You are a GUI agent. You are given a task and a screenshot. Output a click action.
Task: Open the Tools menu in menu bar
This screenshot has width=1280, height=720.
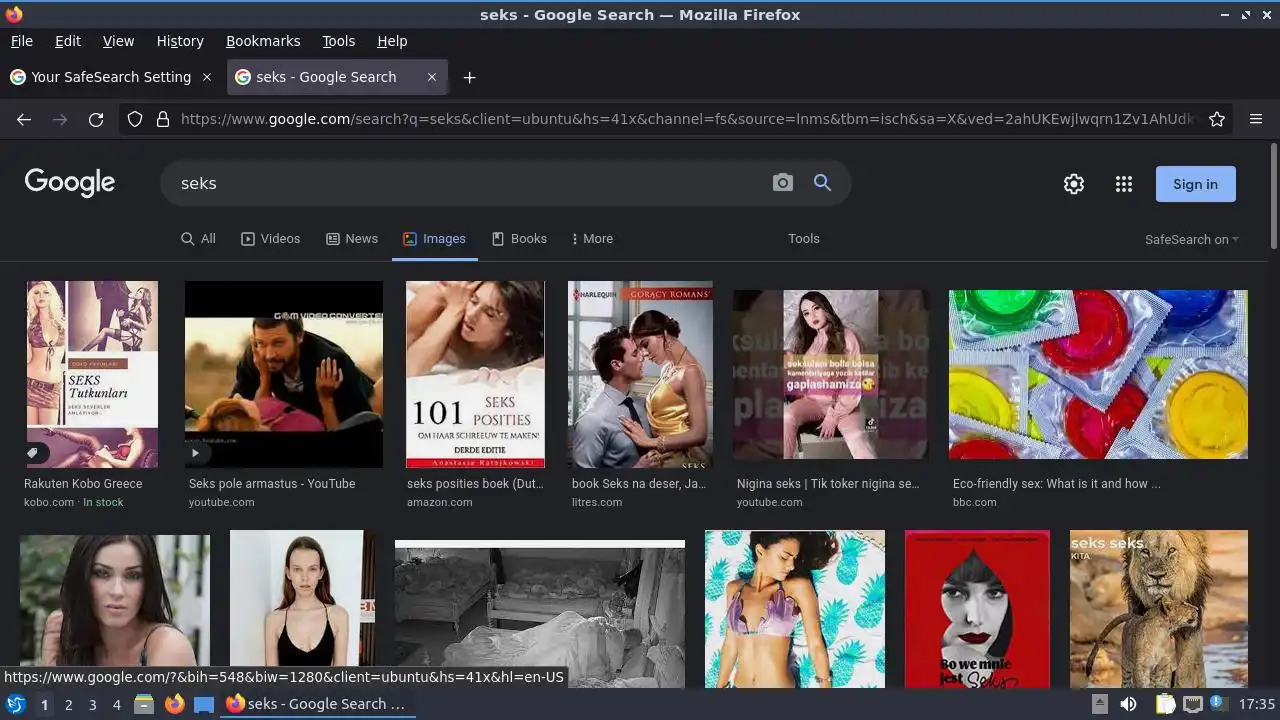[x=339, y=41]
